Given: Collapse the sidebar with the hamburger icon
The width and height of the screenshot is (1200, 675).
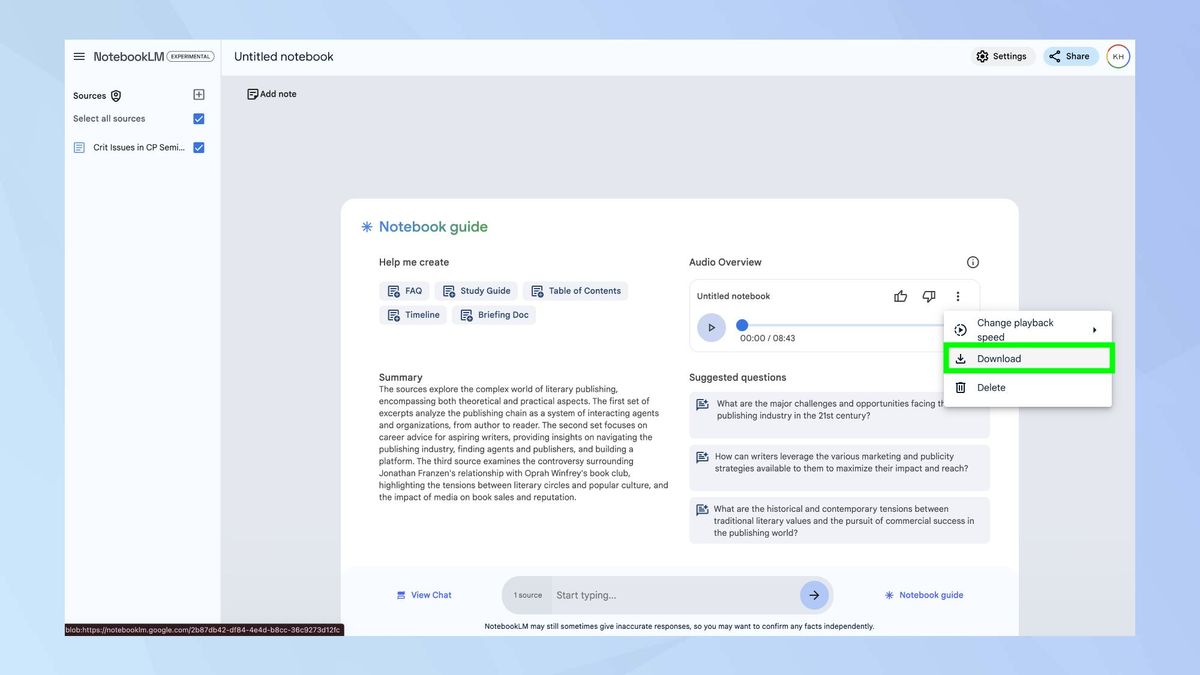Looking at the screenshot, I should point(79,56).
